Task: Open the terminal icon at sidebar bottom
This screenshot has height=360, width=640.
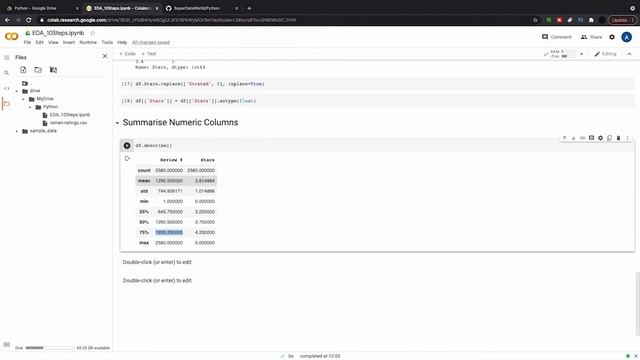Action: 7,345
